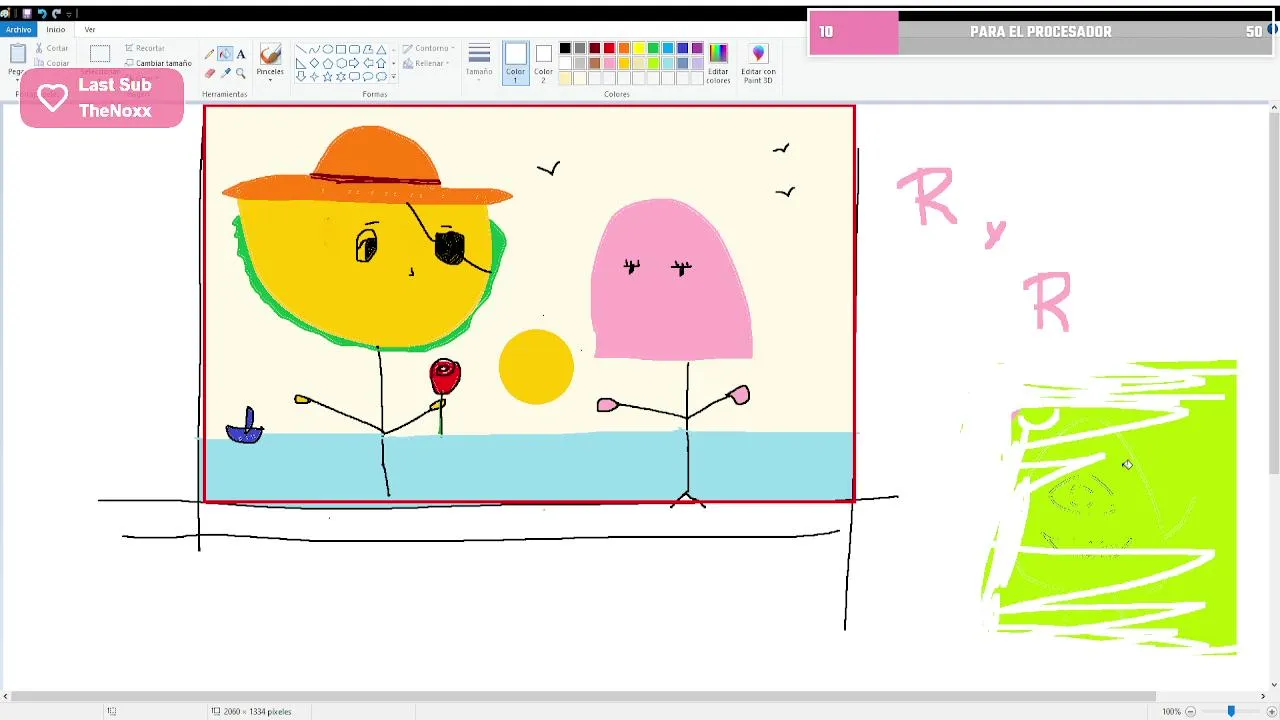The width and height of the screenshot is (1280, 720).
Task: Pick the purple color swatch
Action: (x=697, y=48)
